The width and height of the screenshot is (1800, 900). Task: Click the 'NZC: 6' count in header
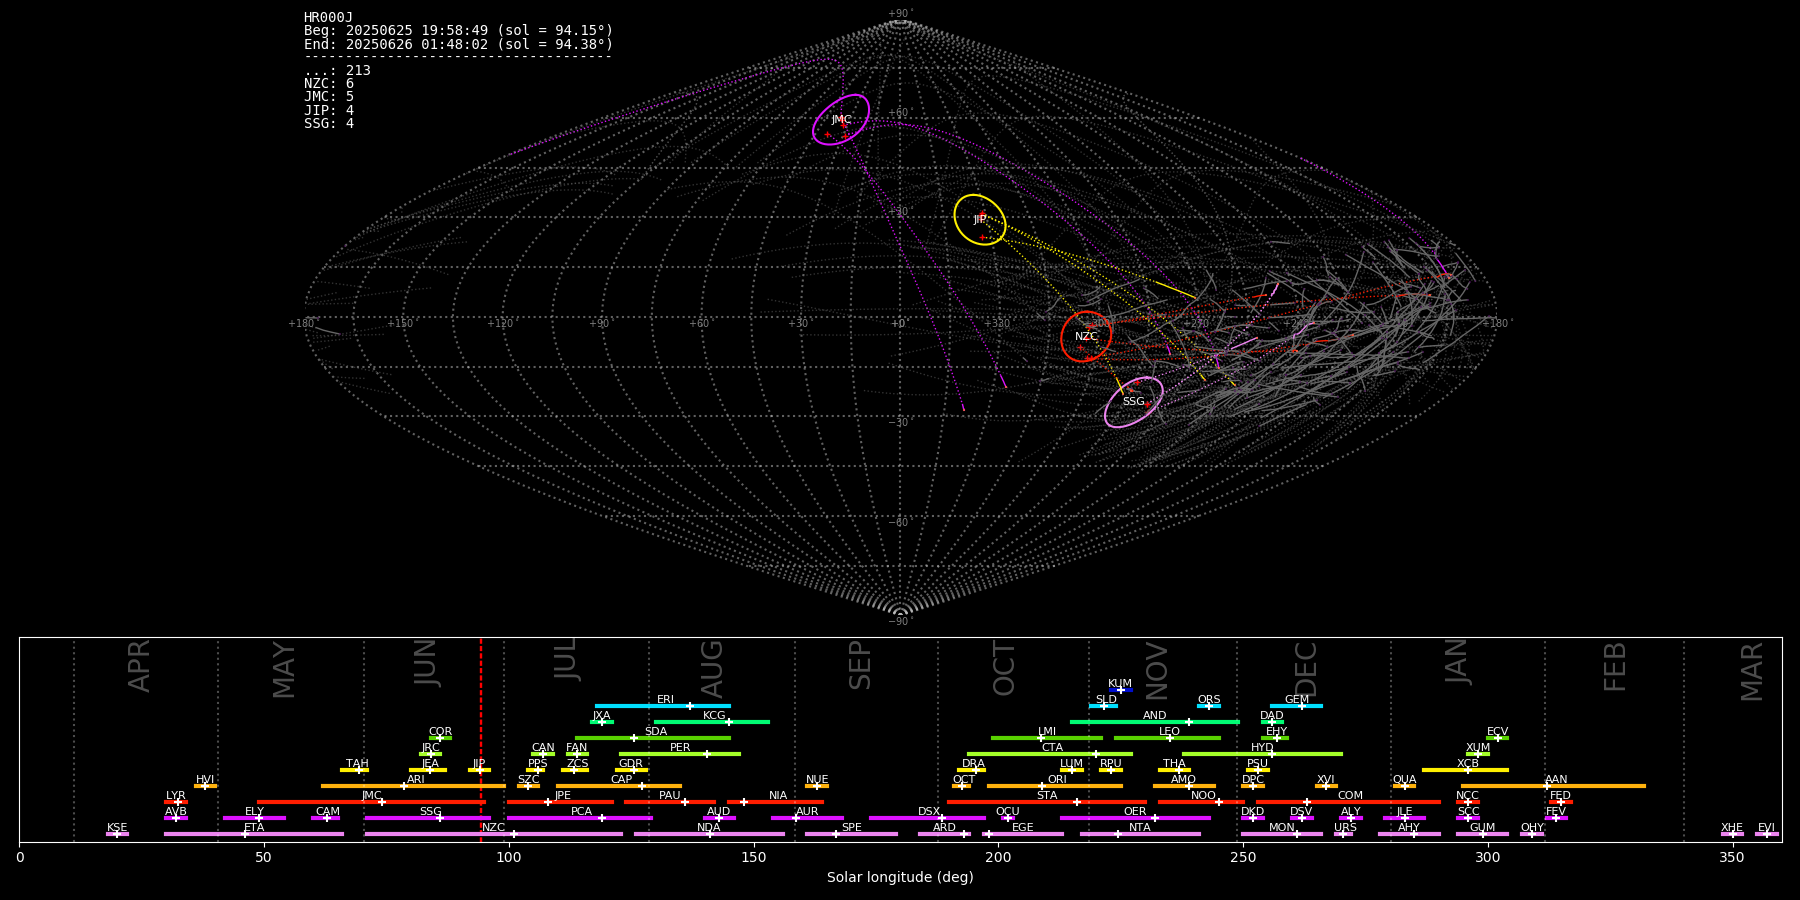click(329, 84)
